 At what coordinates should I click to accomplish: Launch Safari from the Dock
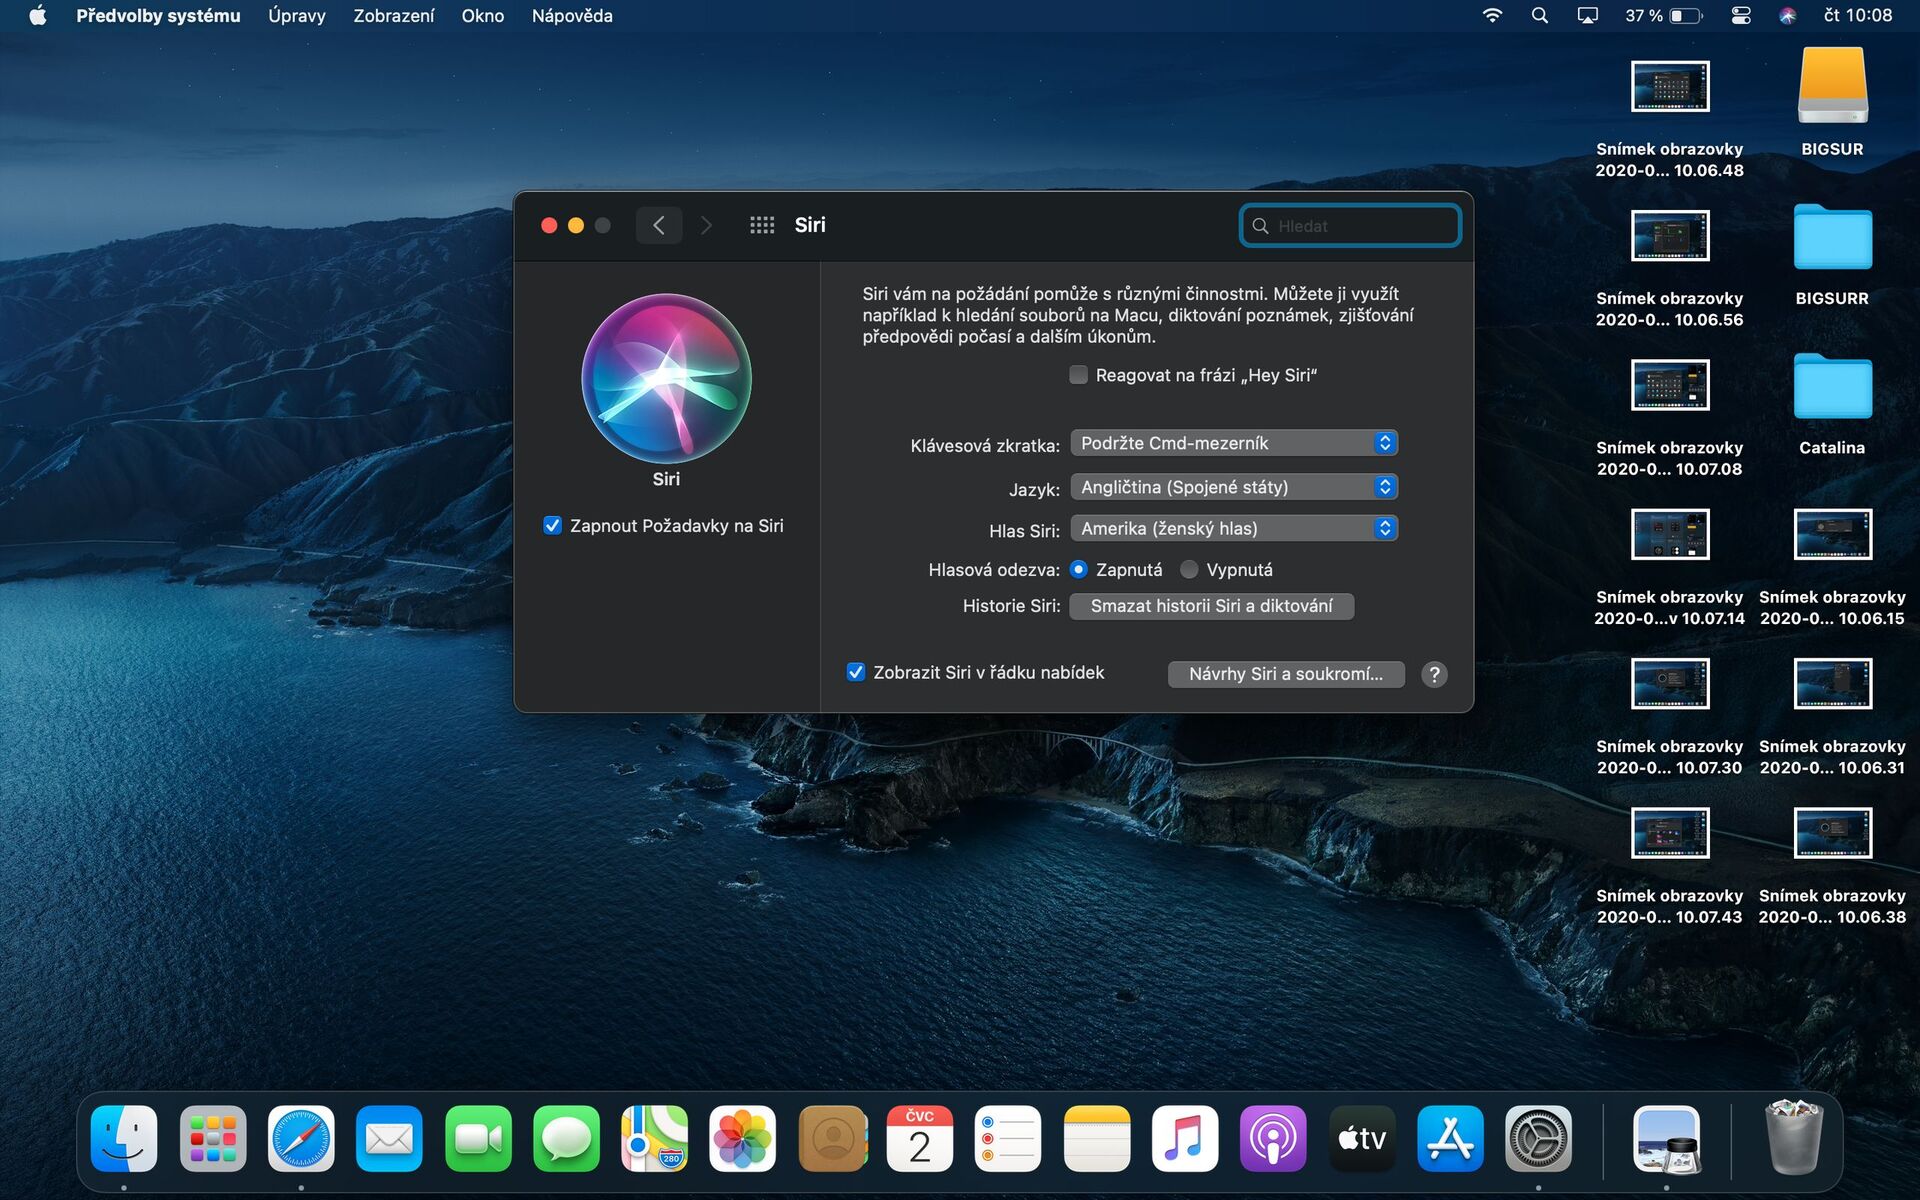pyautogui.click(x=299, y=1138)
